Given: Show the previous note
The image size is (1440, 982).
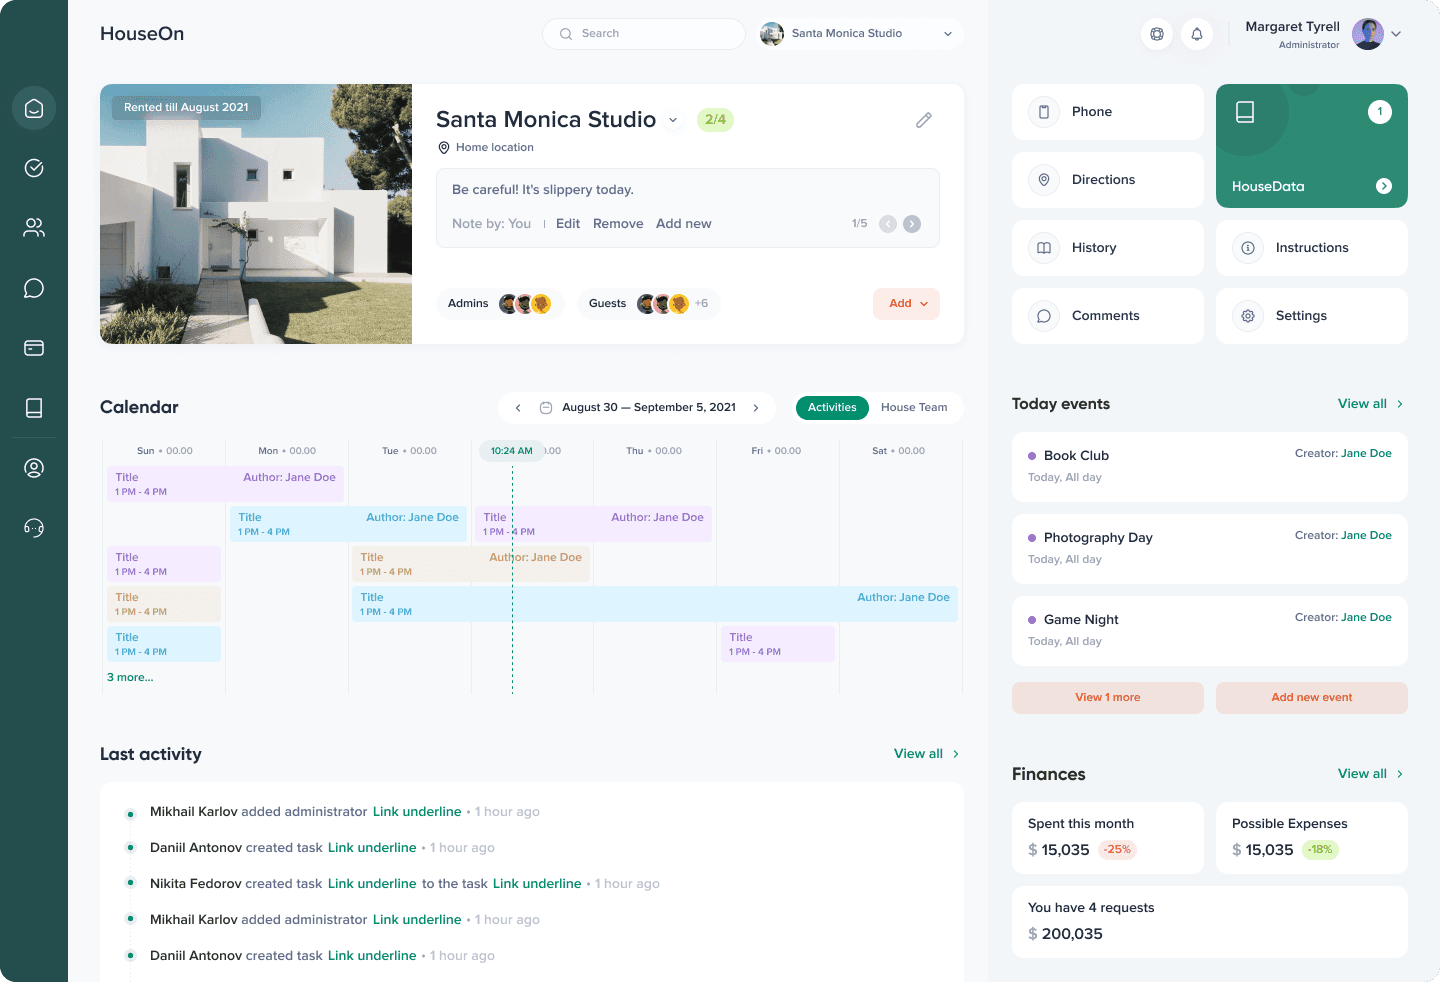Looking at the screenshot, I should click(888, 224).
